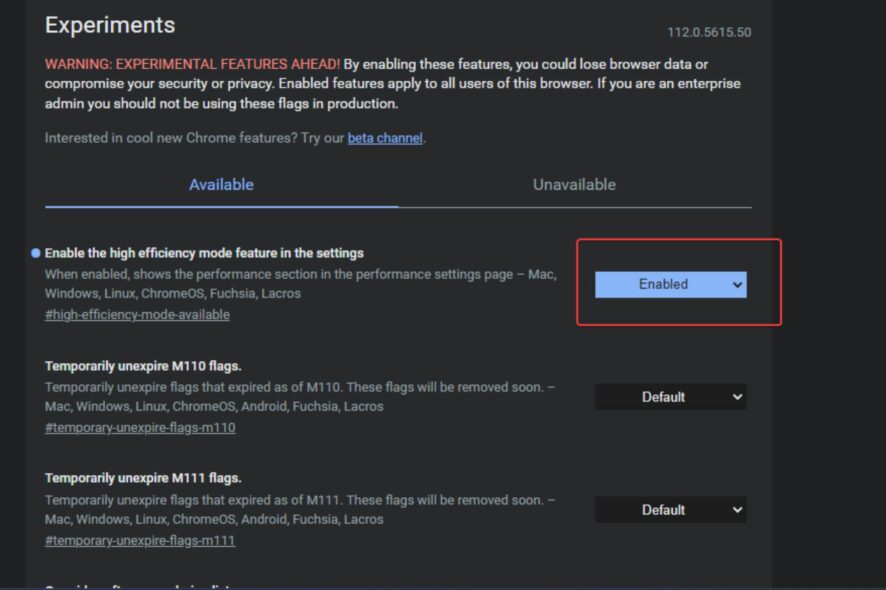Follow the #high-efficiency-mode-available anchor link
This screenshot has height=590, width=886.
[137, 315]
